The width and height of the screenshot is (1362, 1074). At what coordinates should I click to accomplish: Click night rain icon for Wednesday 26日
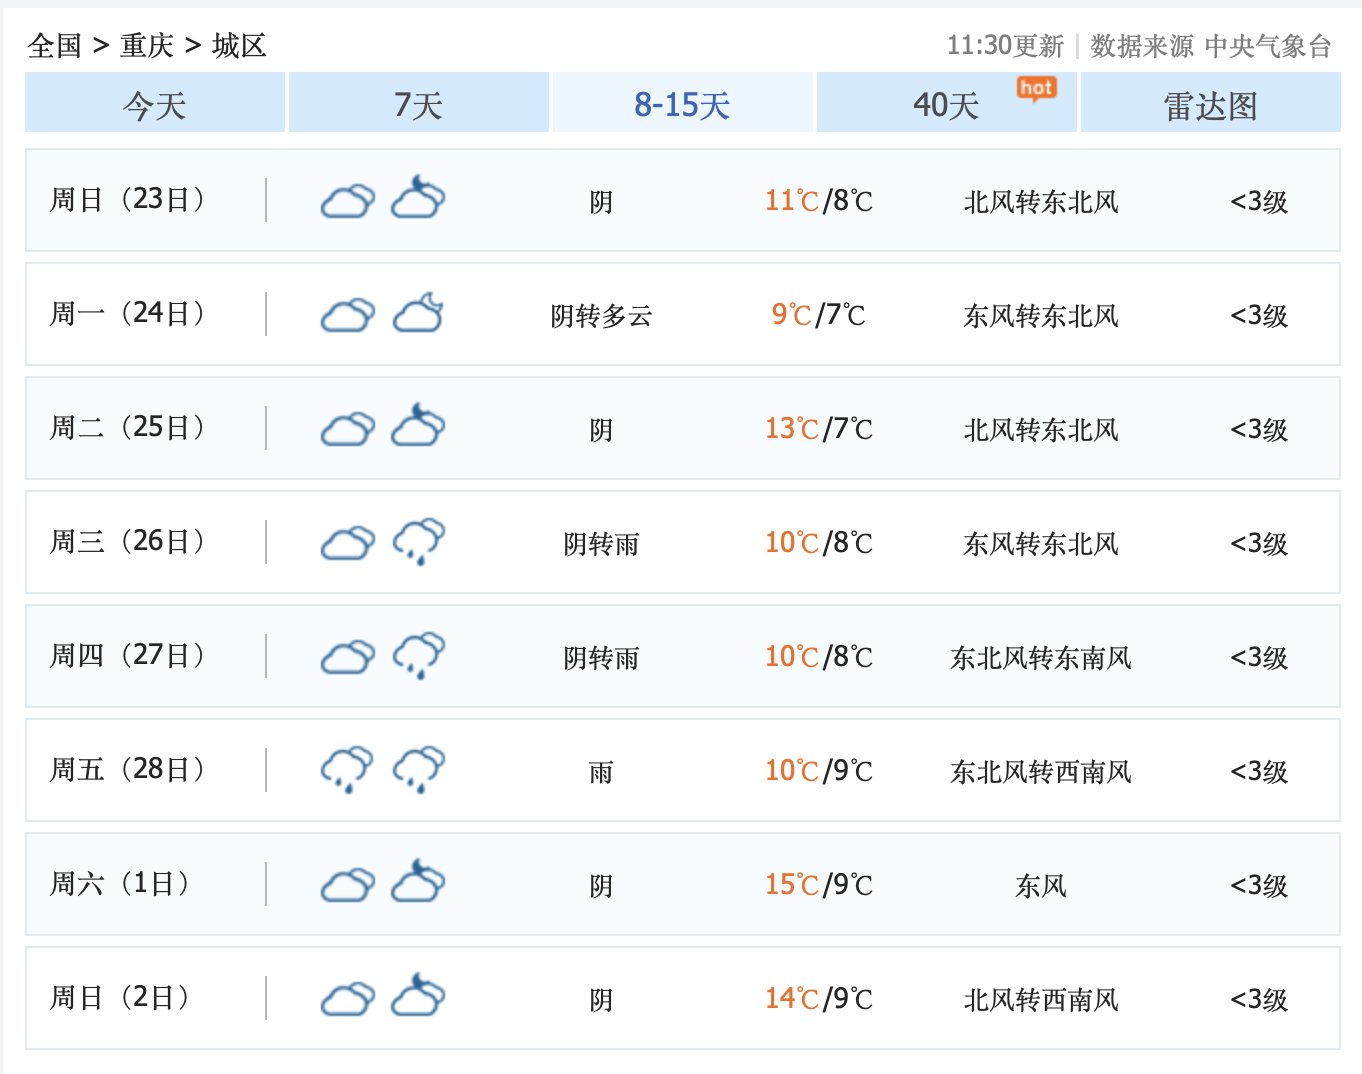tap(418, 542)
